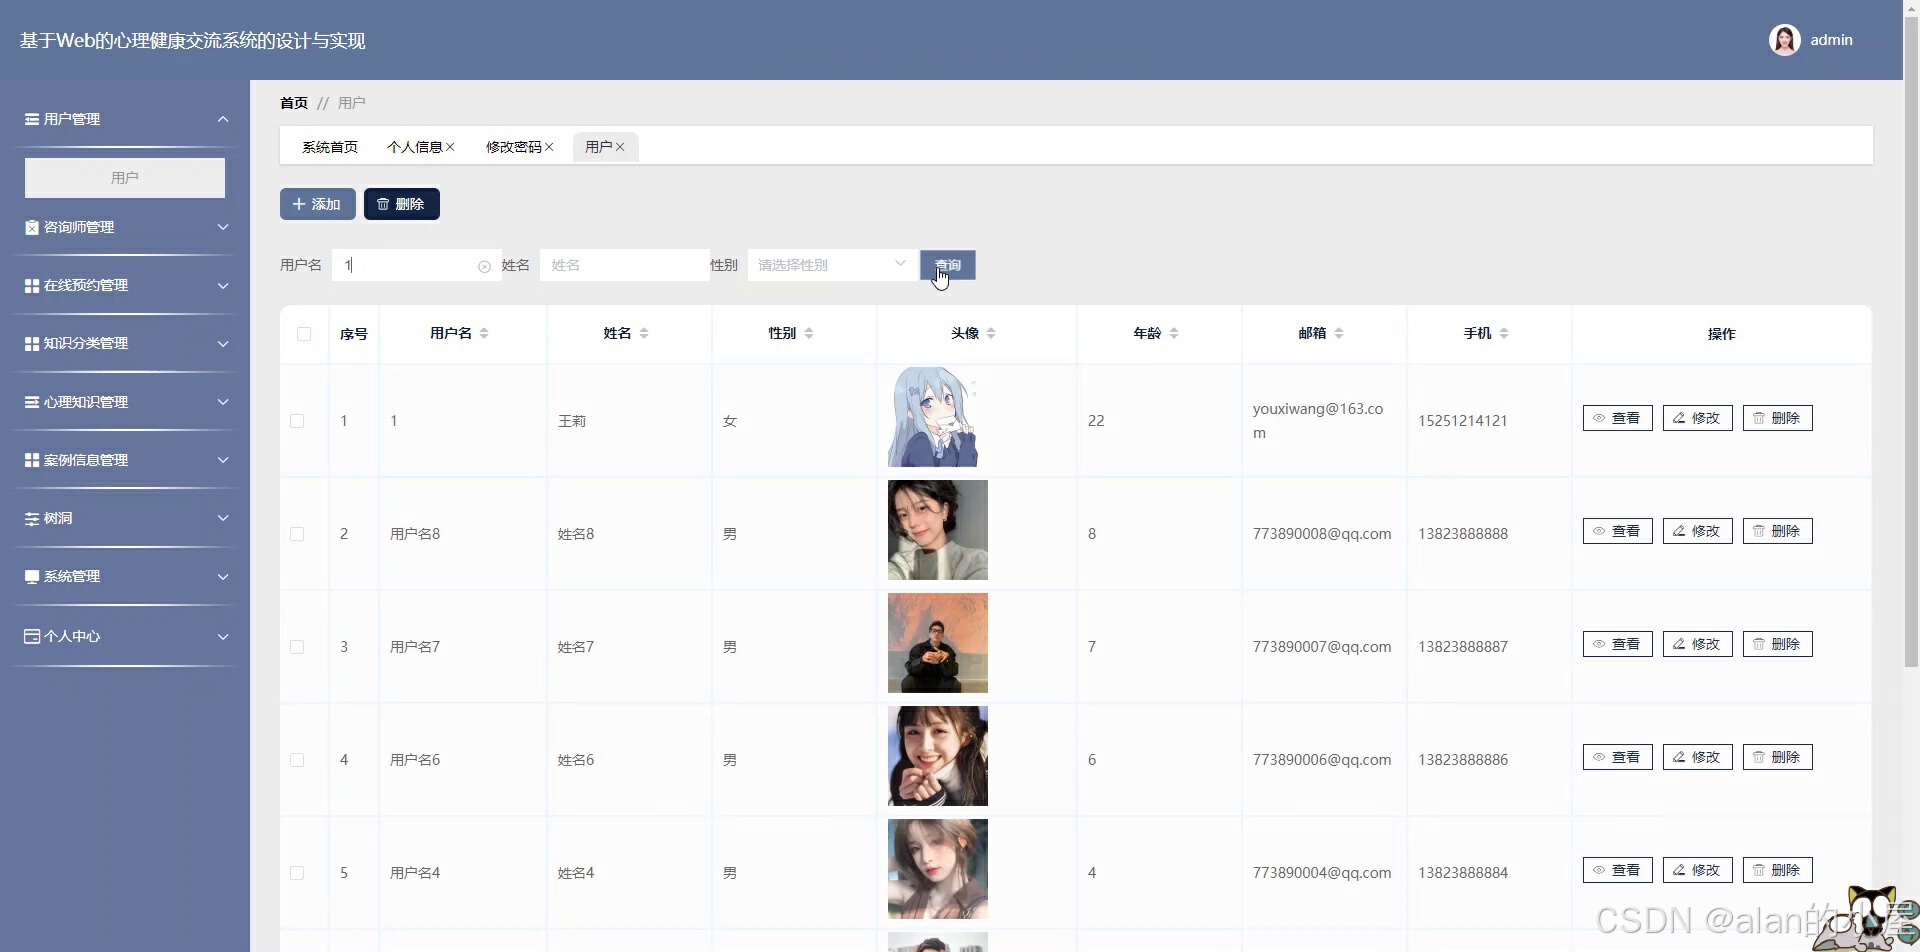This screenshot has width=1920, height=952.
Task: Toggle the select-all checkbox in table header
Action: tap(304, 334)
